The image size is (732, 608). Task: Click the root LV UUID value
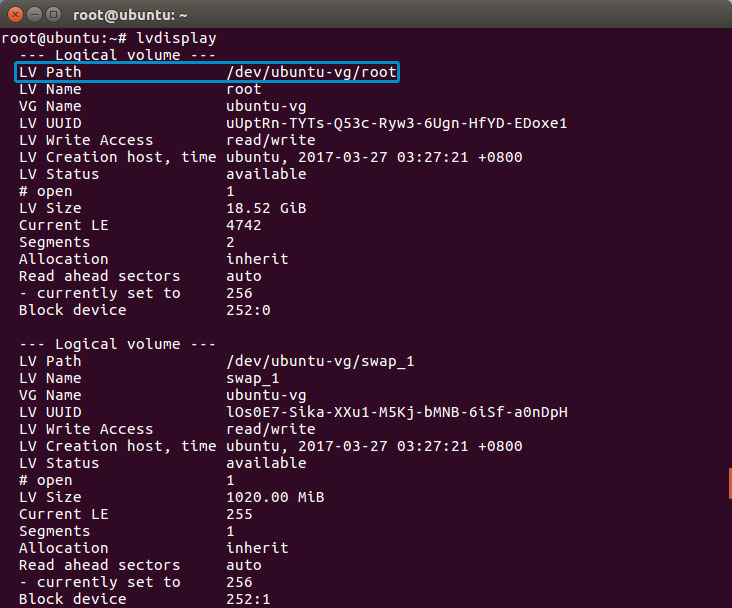click(x=396, y=123)
